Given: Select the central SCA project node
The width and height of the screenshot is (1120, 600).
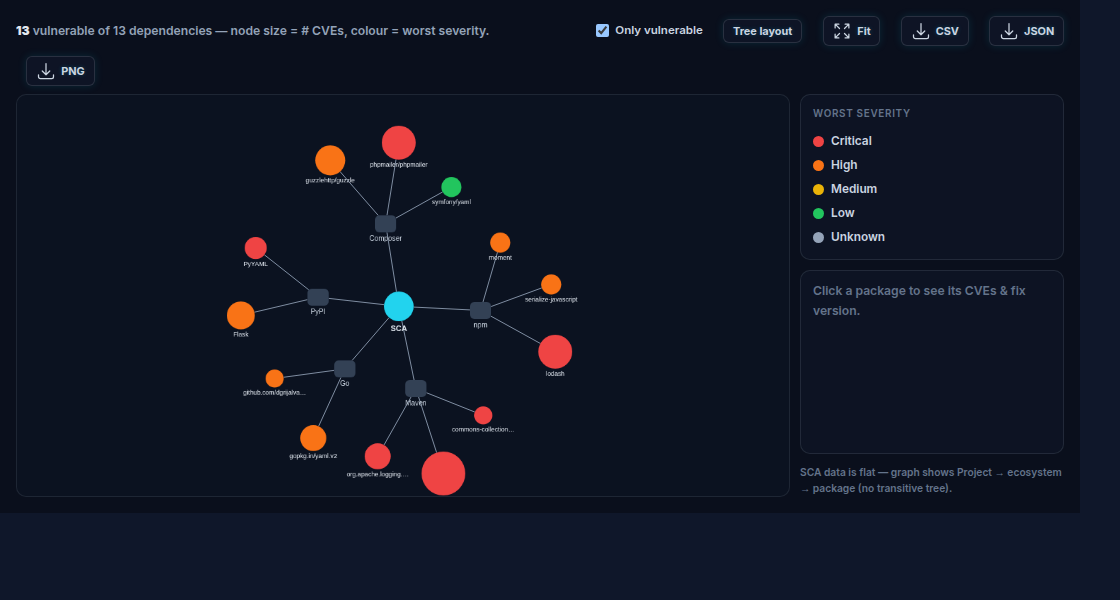Looking at the screenshot, I should tap(399, 306).
